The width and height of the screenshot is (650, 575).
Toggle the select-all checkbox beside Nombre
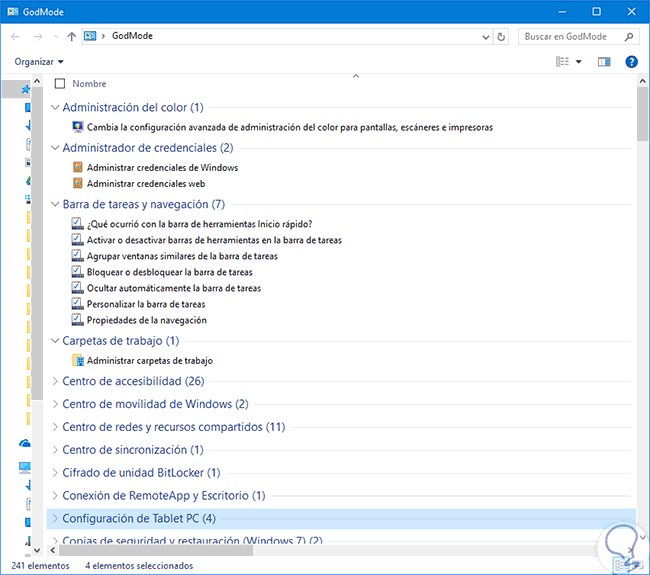click(x=60, y=84)
